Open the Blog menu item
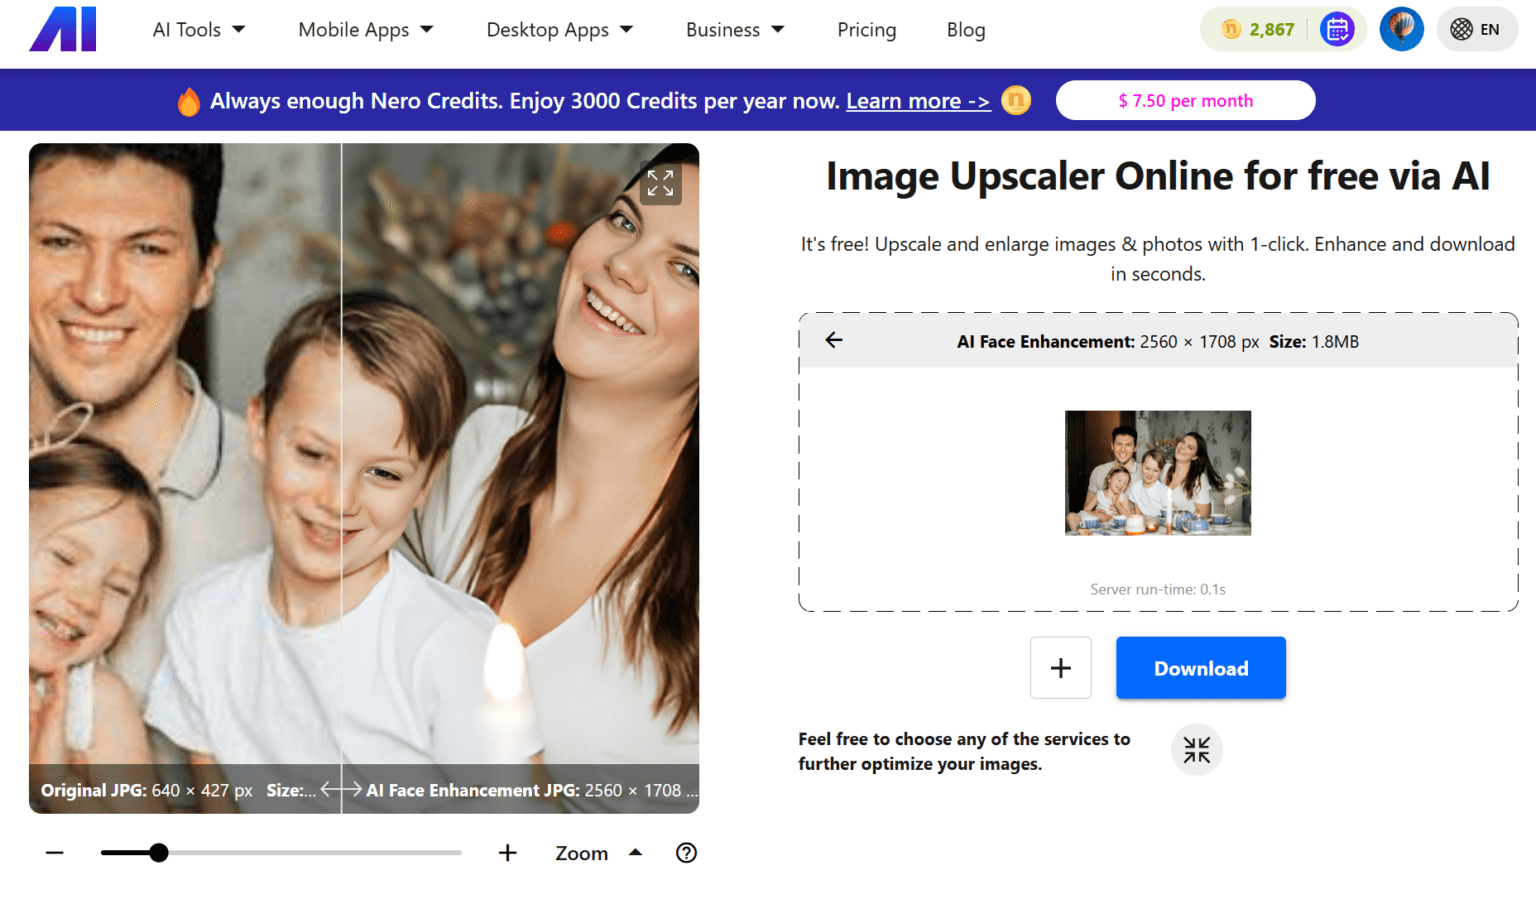The height and width of the screenshot is (909, 1536). pyautogui.click(x=965, y=29)
